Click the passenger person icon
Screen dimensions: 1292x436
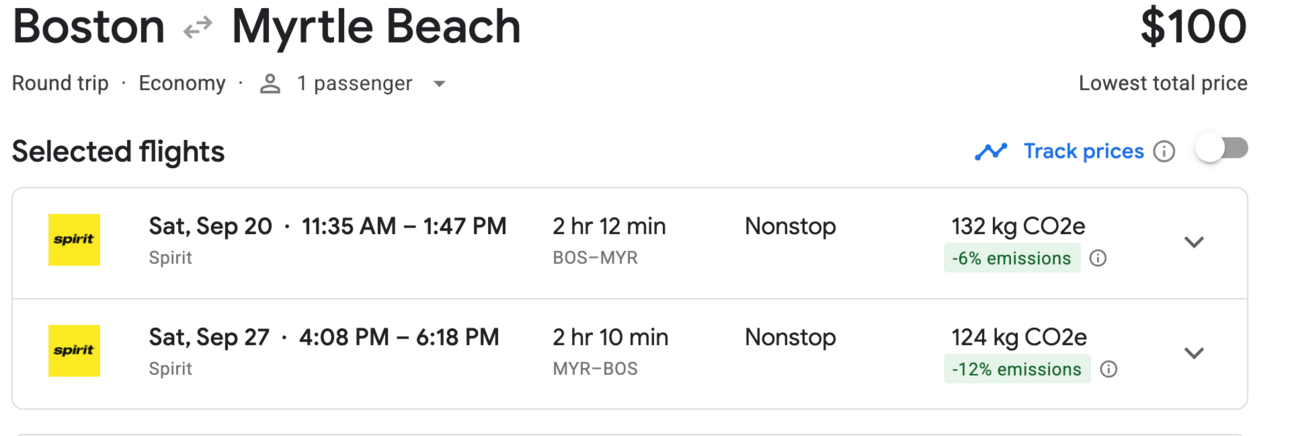(x=270, y=84)
